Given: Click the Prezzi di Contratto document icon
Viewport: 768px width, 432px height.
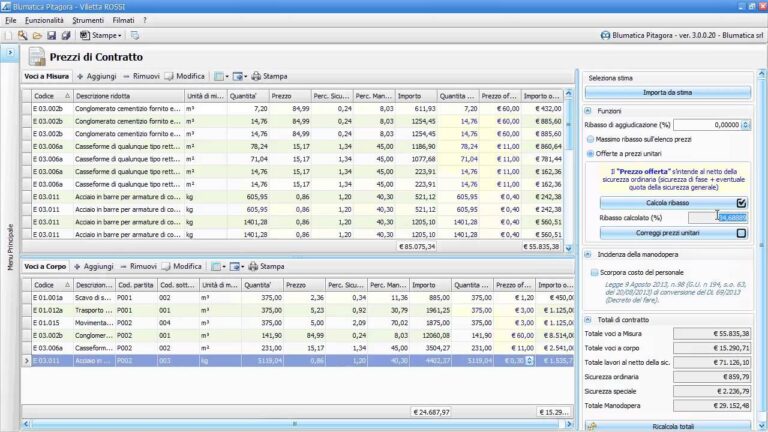Looking at the screenshot, I should [37, 57].
